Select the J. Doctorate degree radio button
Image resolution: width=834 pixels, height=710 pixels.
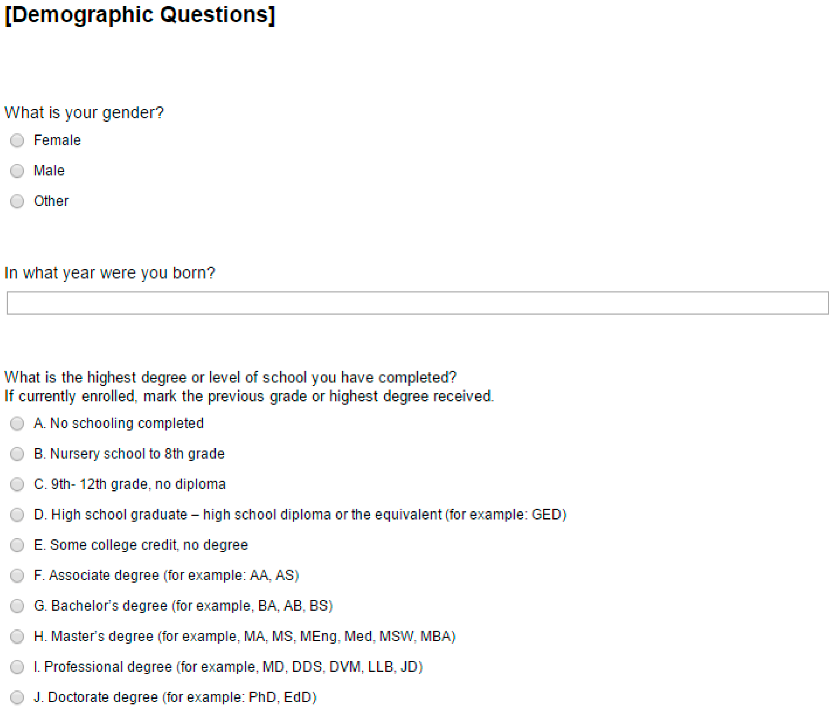pyautogui.click(x=17, y=698)
